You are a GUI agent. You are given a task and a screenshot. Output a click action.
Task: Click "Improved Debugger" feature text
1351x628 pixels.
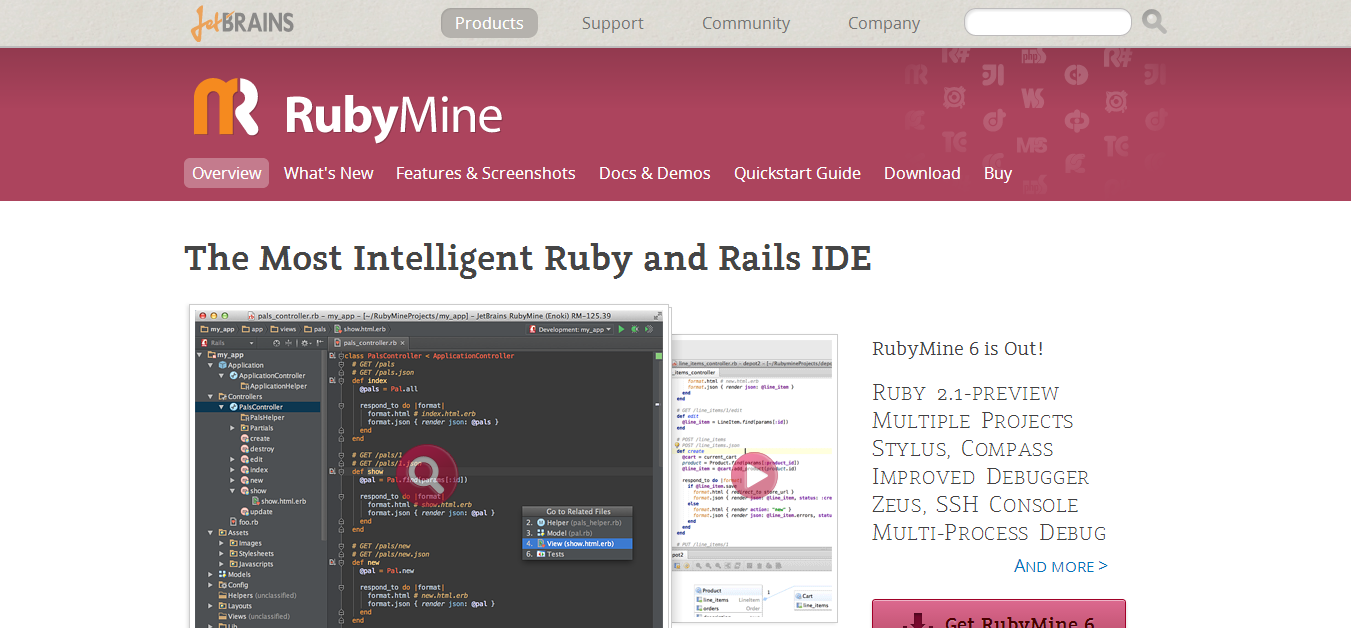pos(981,477)
